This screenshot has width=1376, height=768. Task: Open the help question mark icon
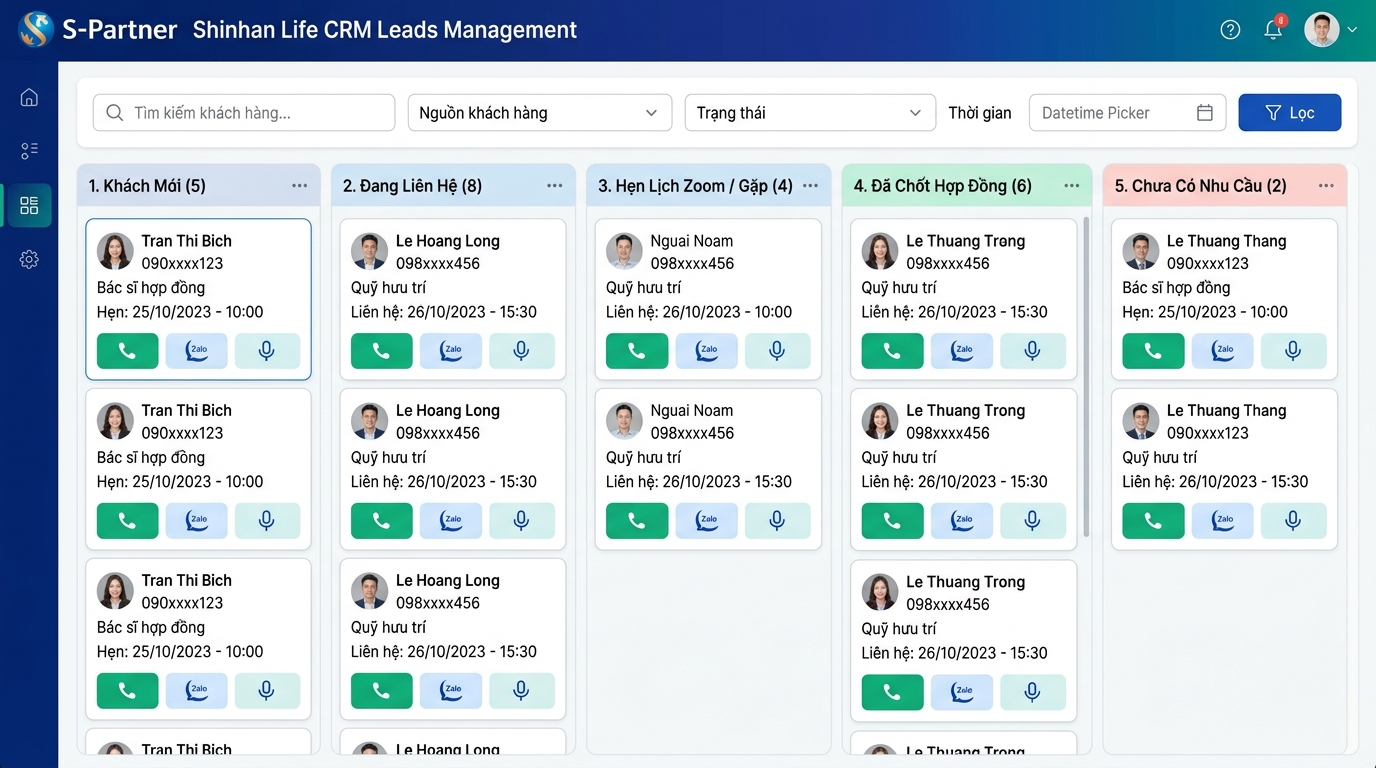coord(1230,30)
